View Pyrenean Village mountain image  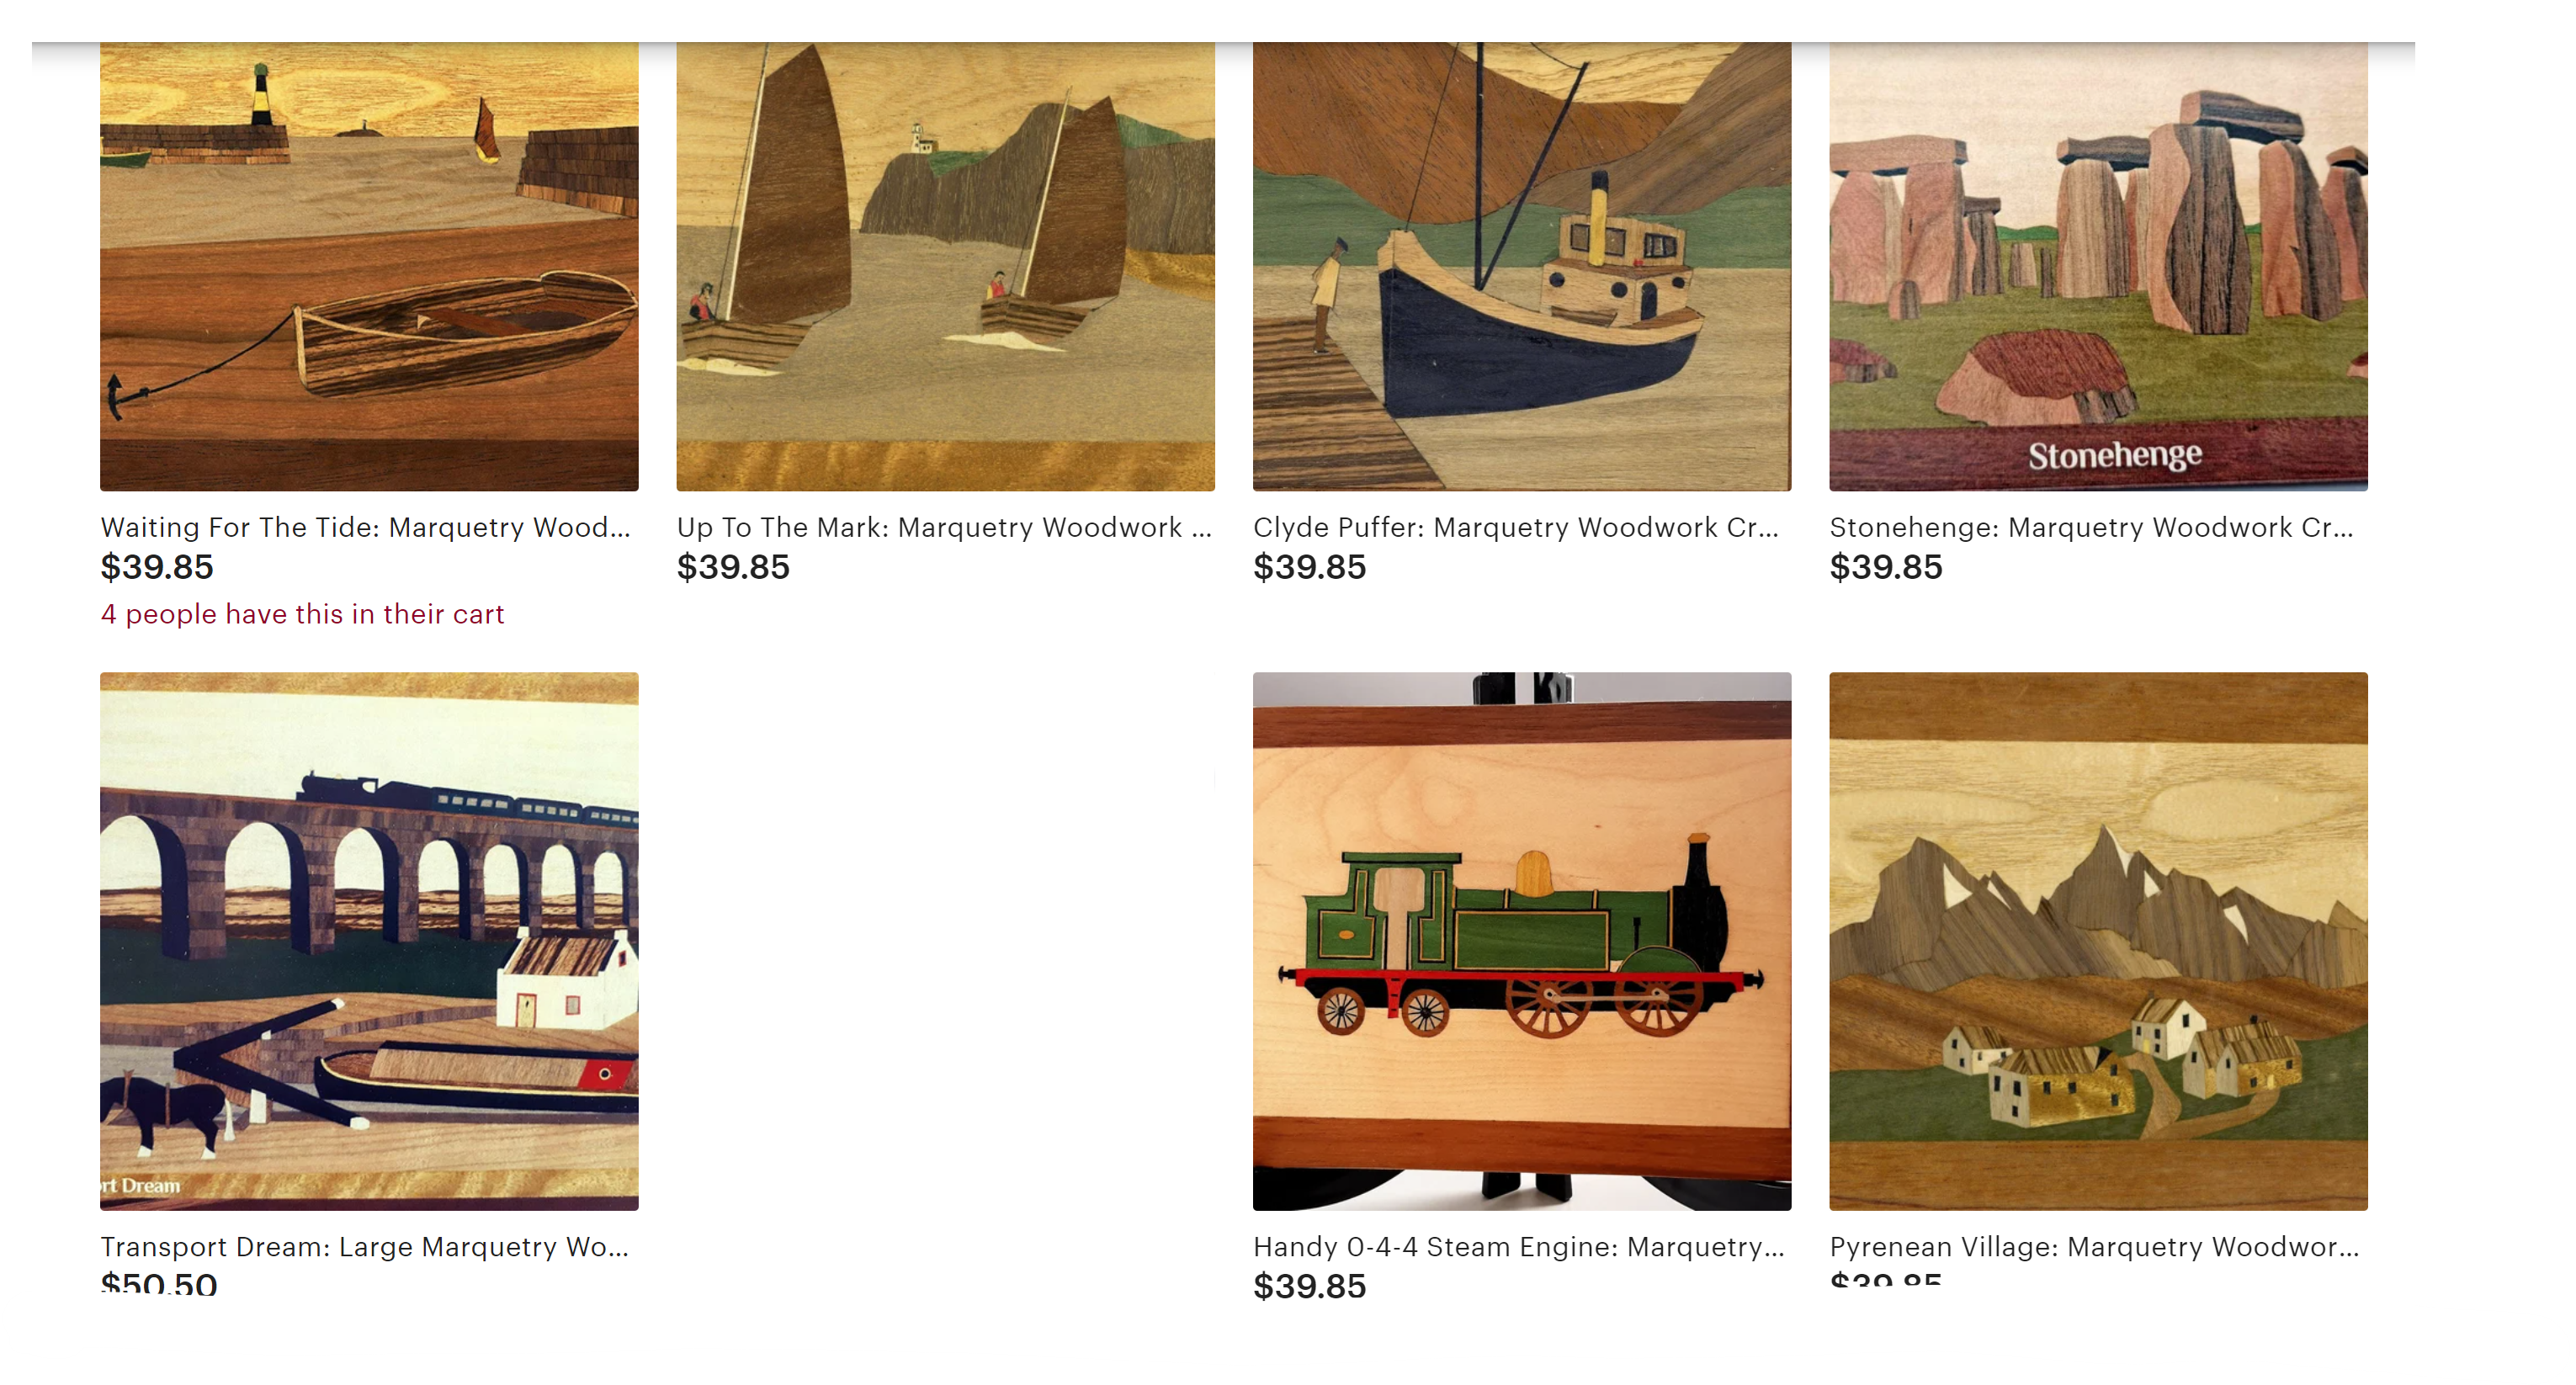click(2098, 941)
